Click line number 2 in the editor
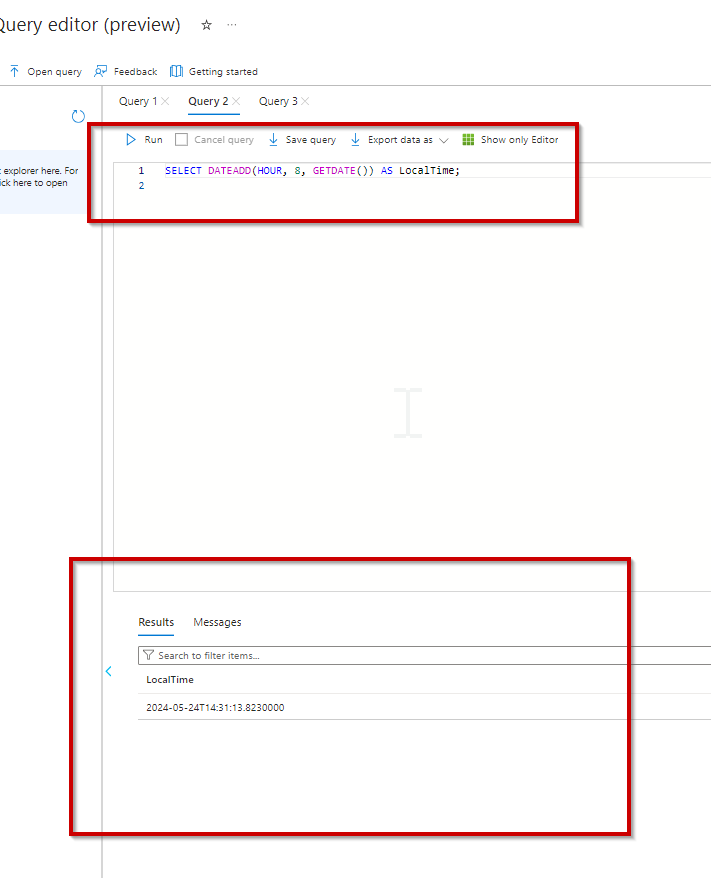Screen dimensions: 711x878 click(x=141, y=185)
